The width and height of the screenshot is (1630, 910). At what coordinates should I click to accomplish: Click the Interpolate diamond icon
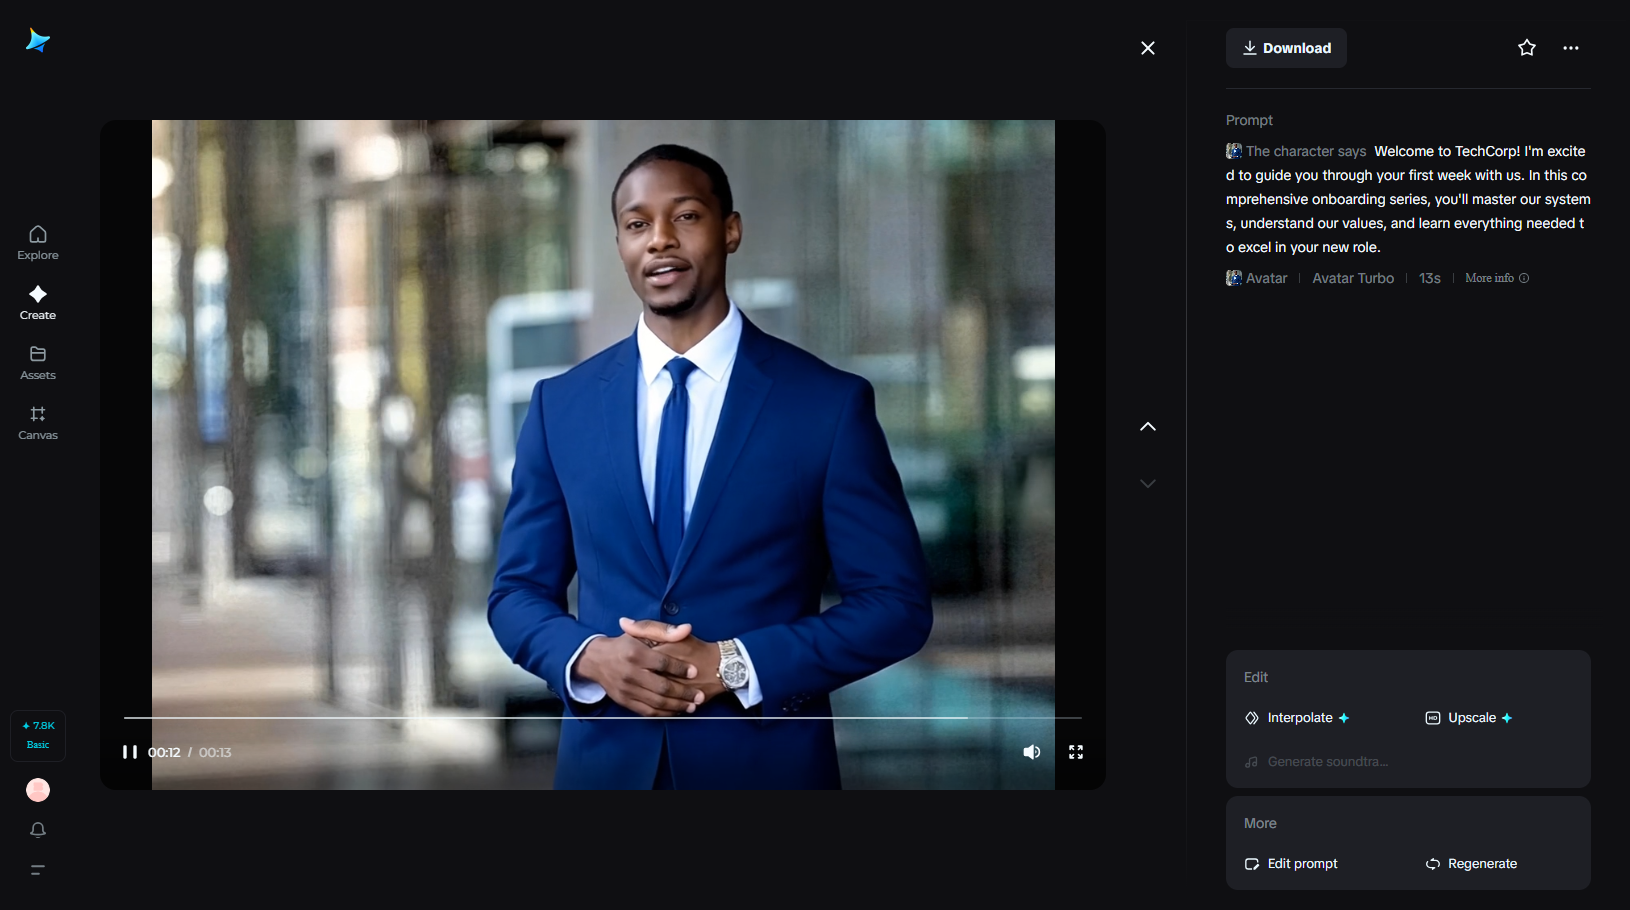tap(1252, 718)
